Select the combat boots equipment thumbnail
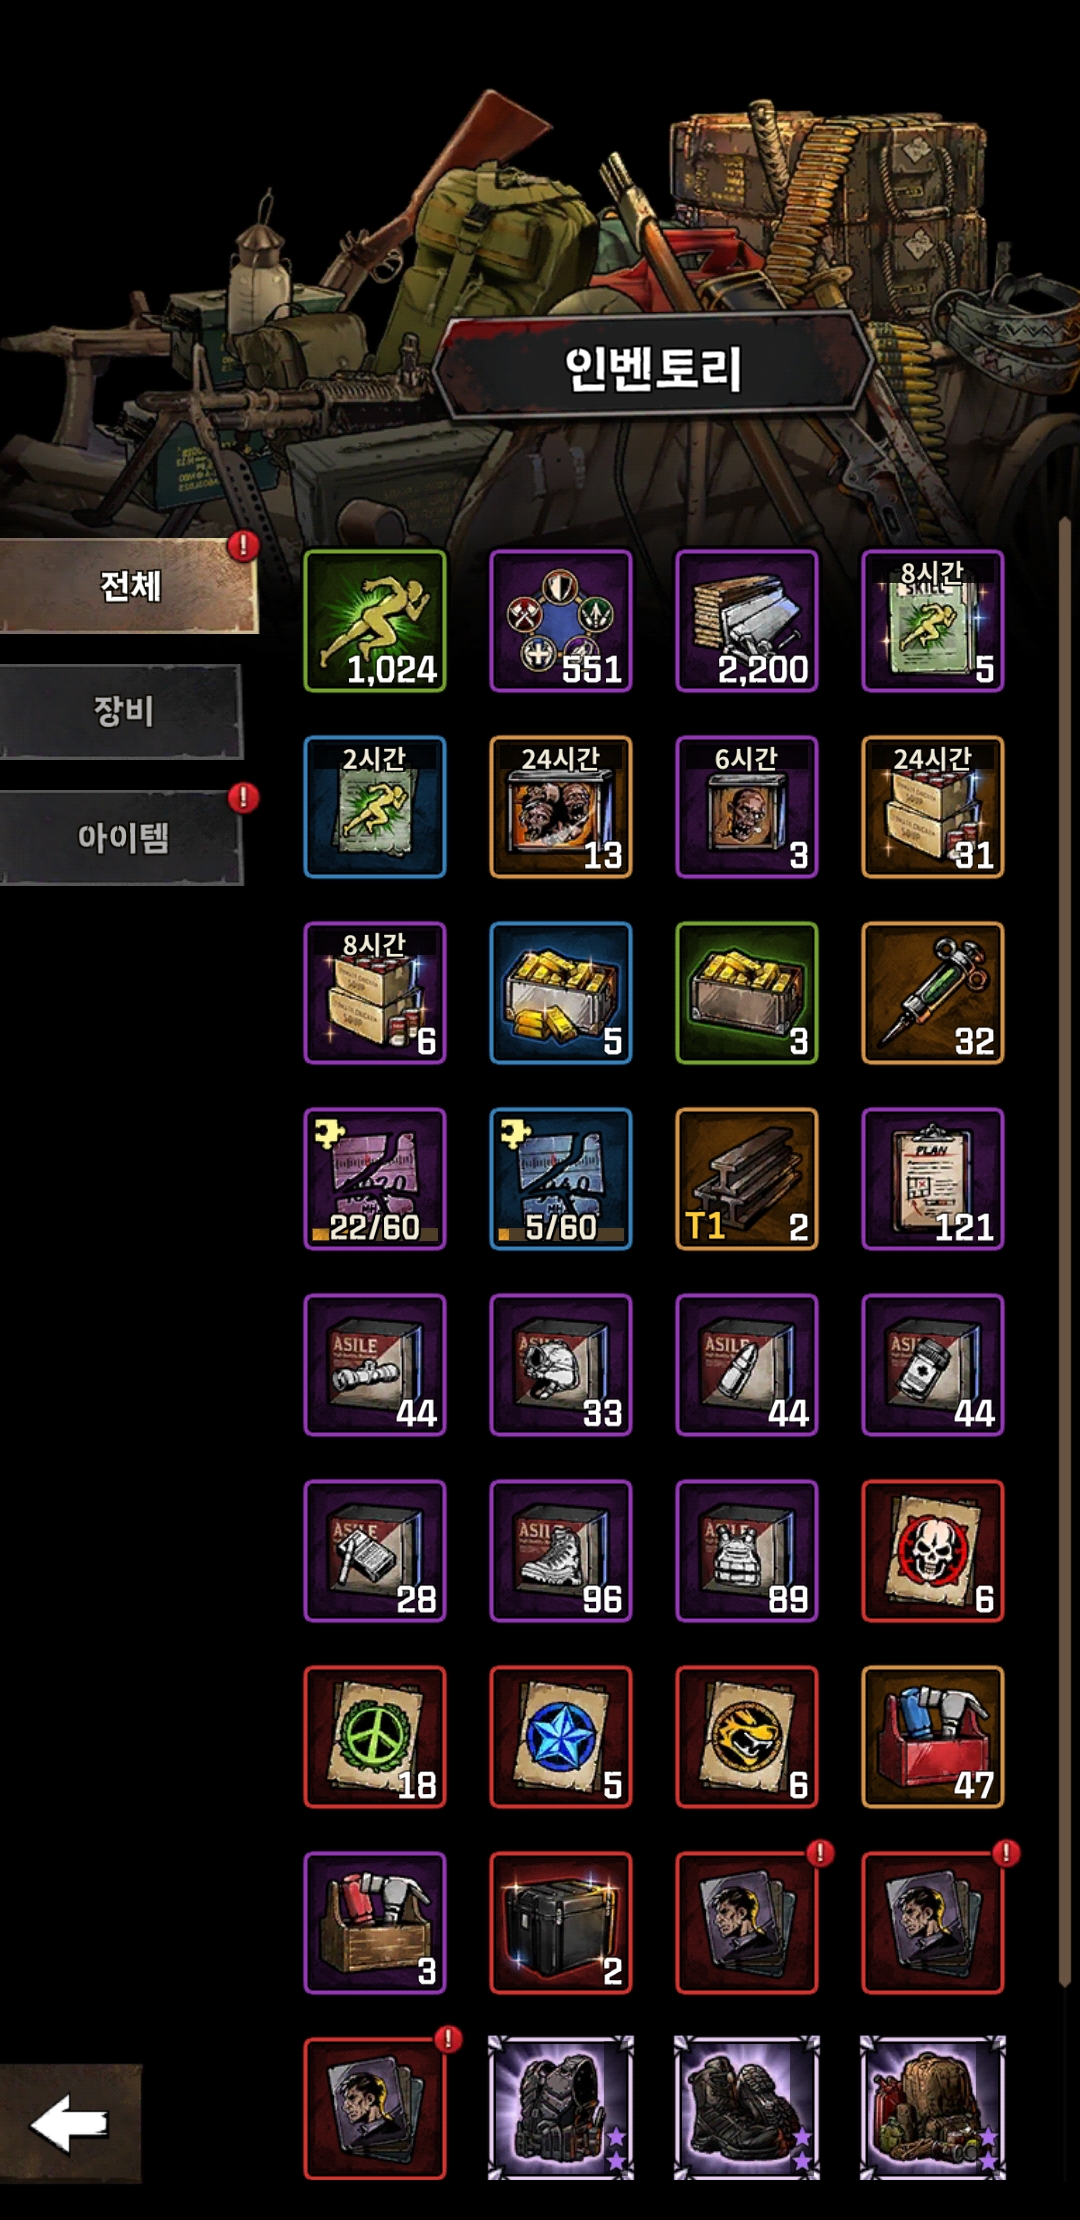1080x2220 pixels. click(747, 2107)
